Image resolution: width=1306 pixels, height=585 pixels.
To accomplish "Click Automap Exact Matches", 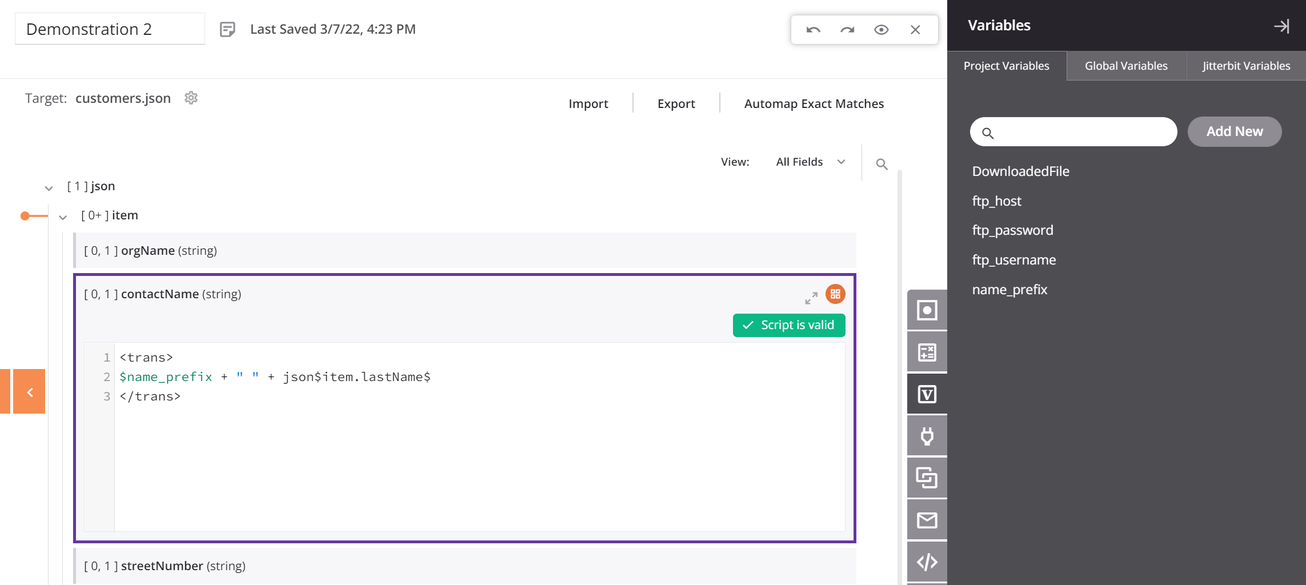I will click(813, 103).
